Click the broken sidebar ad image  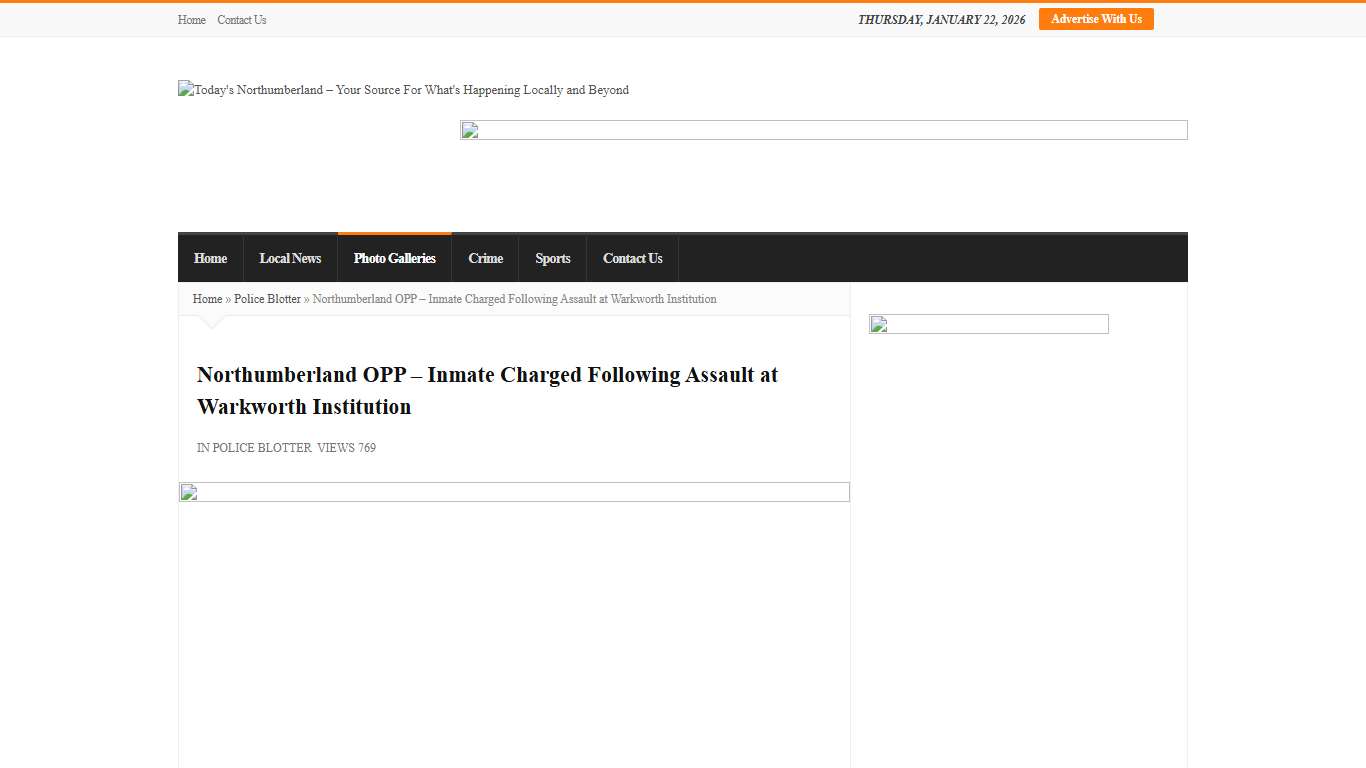988,324
